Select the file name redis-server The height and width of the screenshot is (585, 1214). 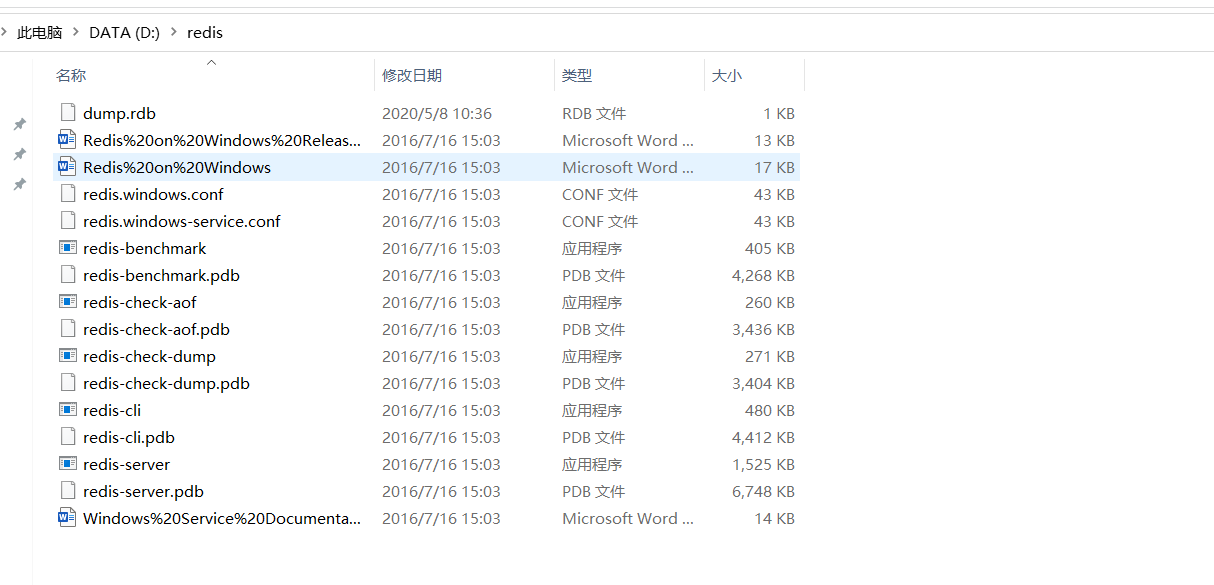pyautogui.click(x=126, y=464)
